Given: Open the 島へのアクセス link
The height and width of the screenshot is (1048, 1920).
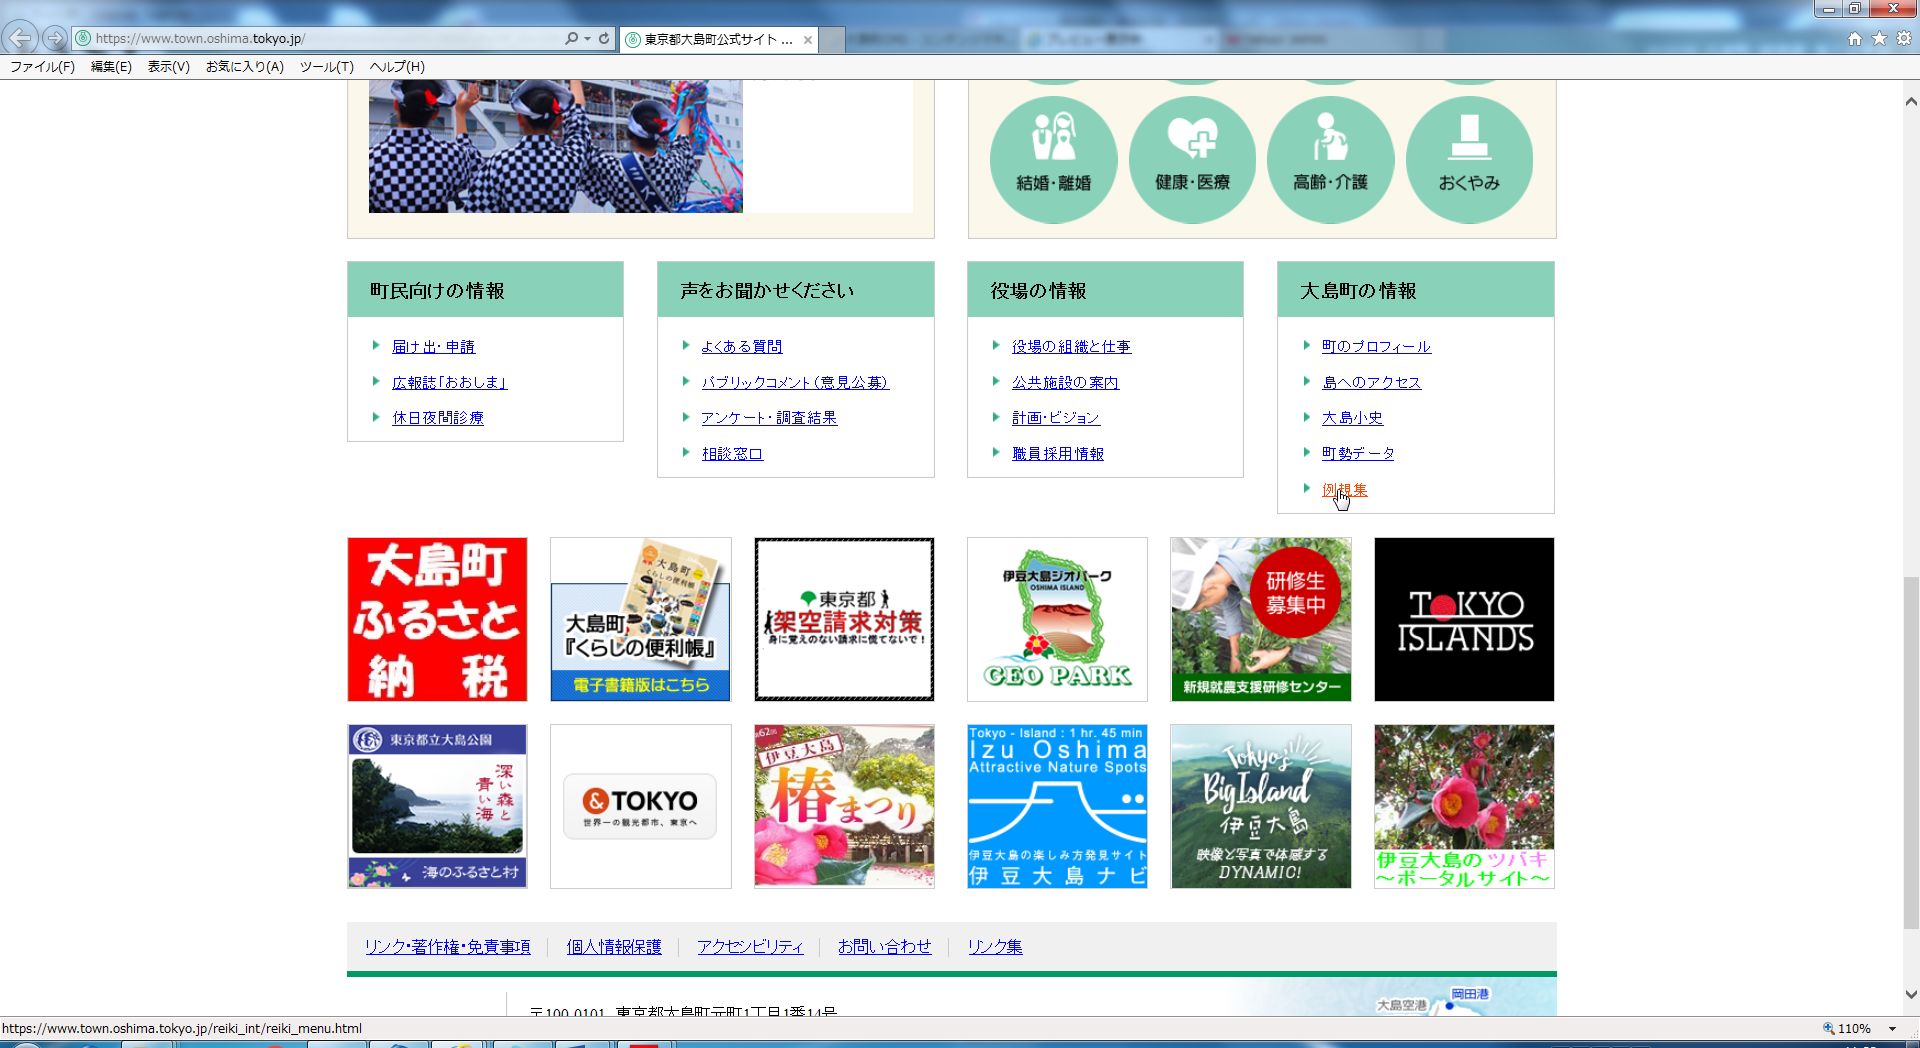Looking at the screenshot, I should [1371, 383].
